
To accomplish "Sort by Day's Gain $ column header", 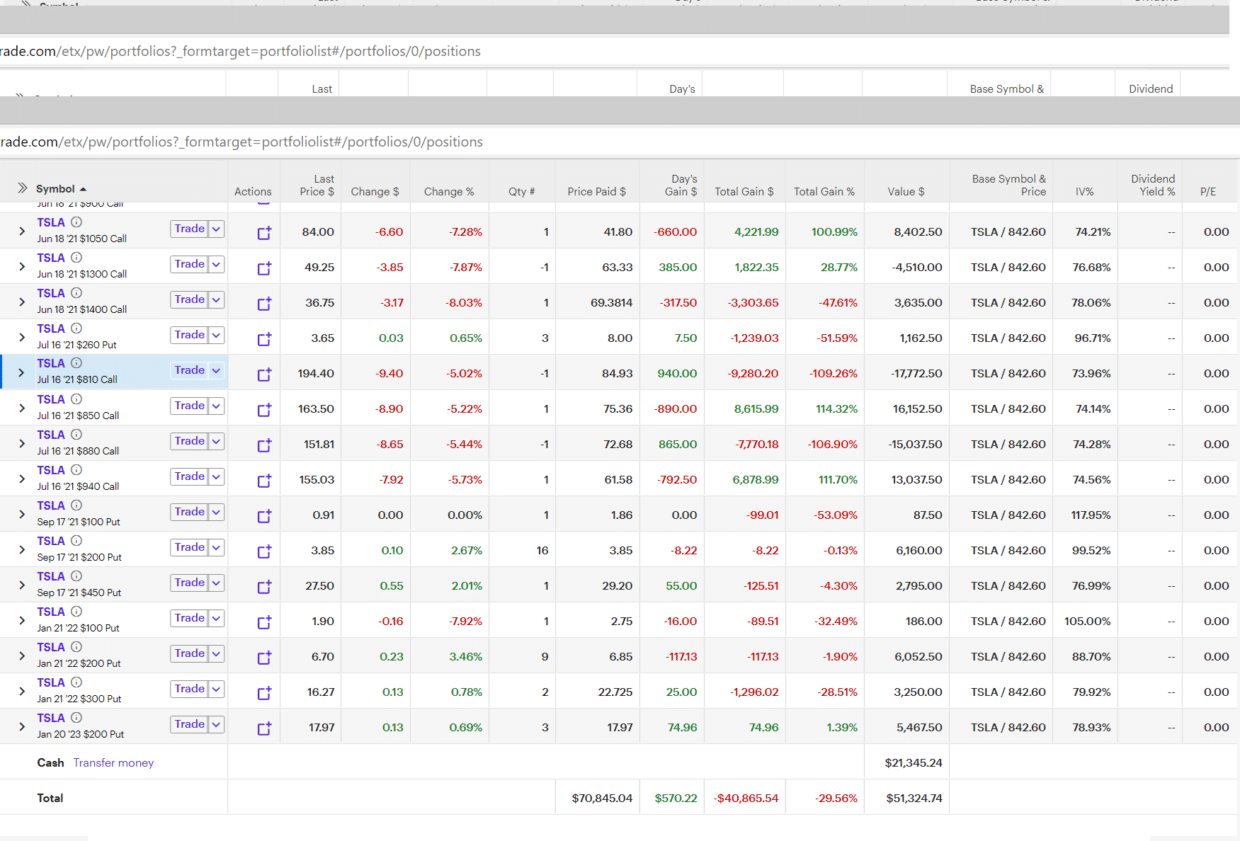I will [683, 185].
